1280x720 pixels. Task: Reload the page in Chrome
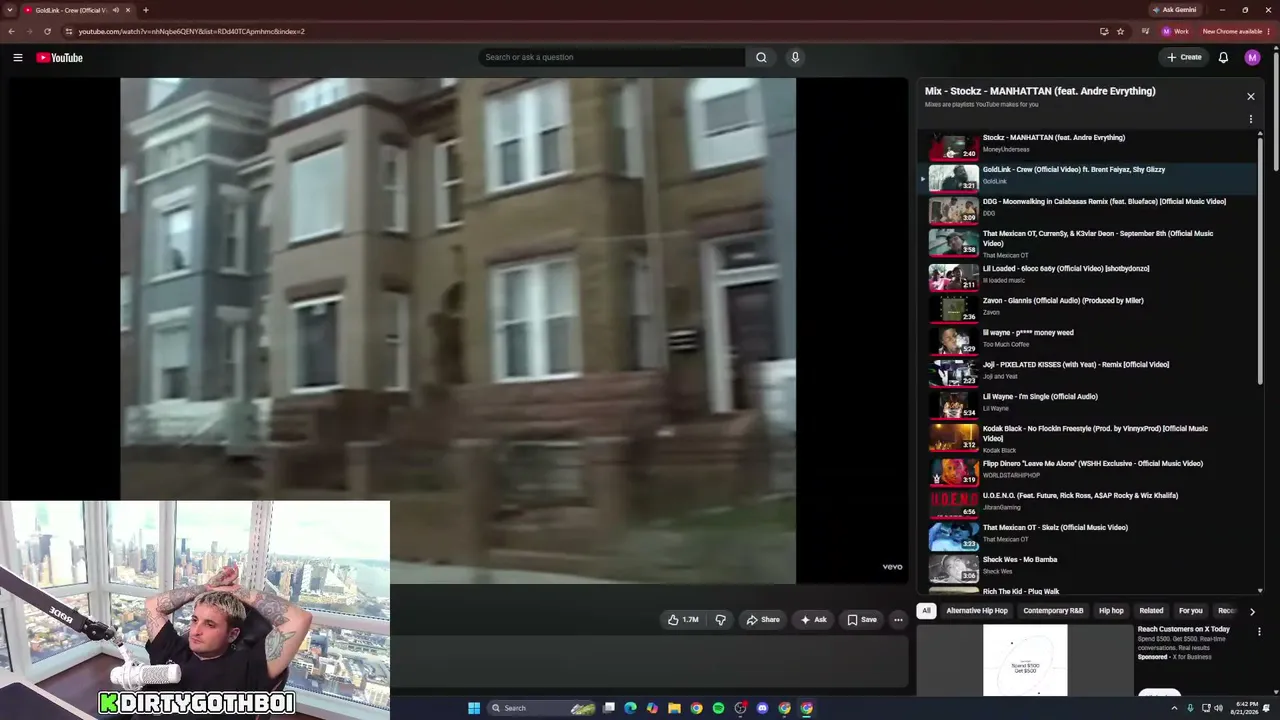[47, 31]
